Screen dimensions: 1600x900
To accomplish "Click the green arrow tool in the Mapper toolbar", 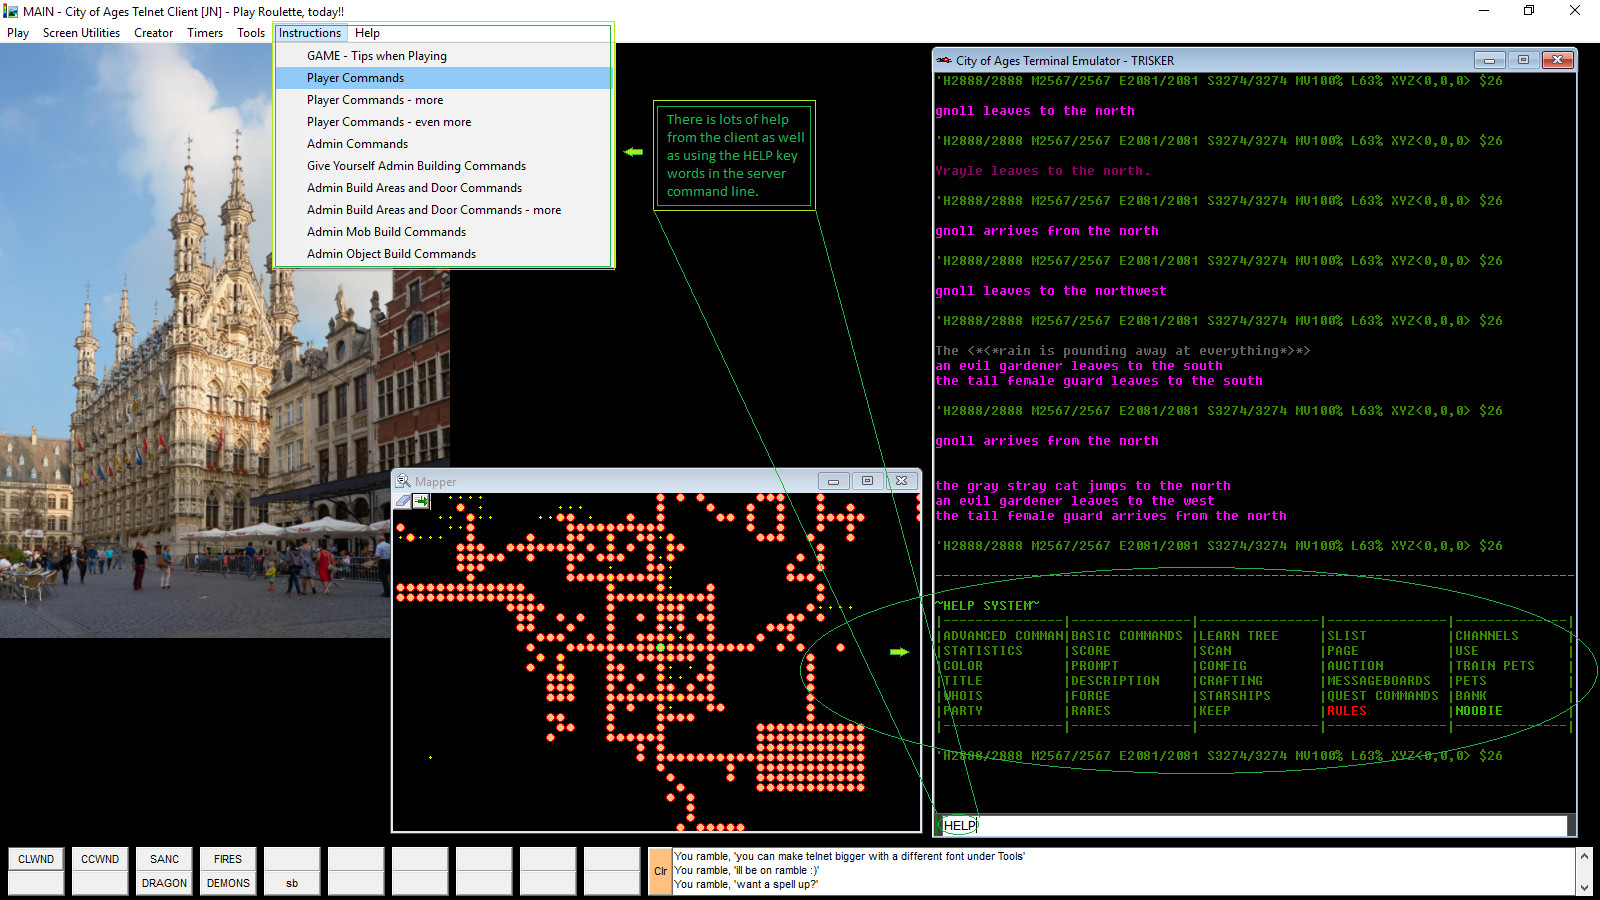I will (x=420, y=501).
